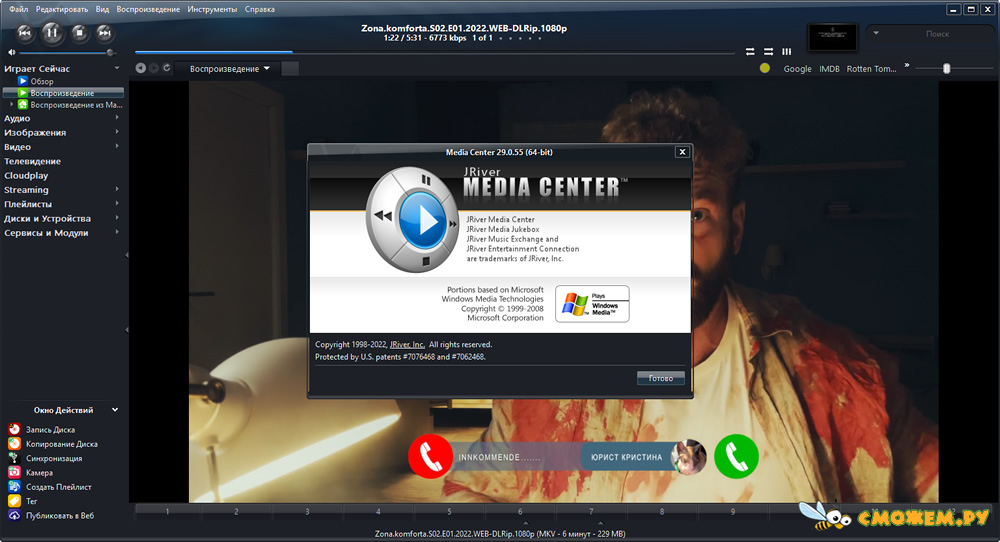Refresh the view with the reload icon

tap(166, 68)
